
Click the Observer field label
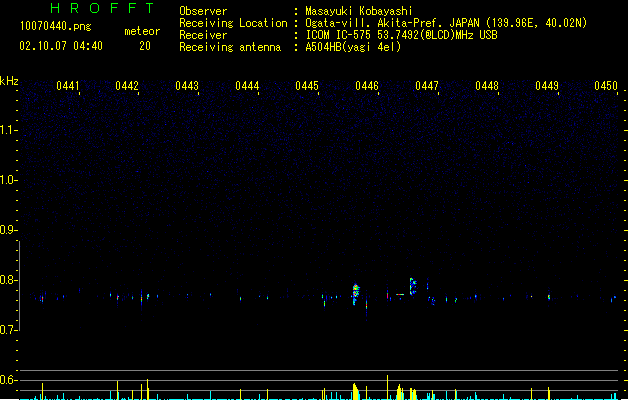203,11
